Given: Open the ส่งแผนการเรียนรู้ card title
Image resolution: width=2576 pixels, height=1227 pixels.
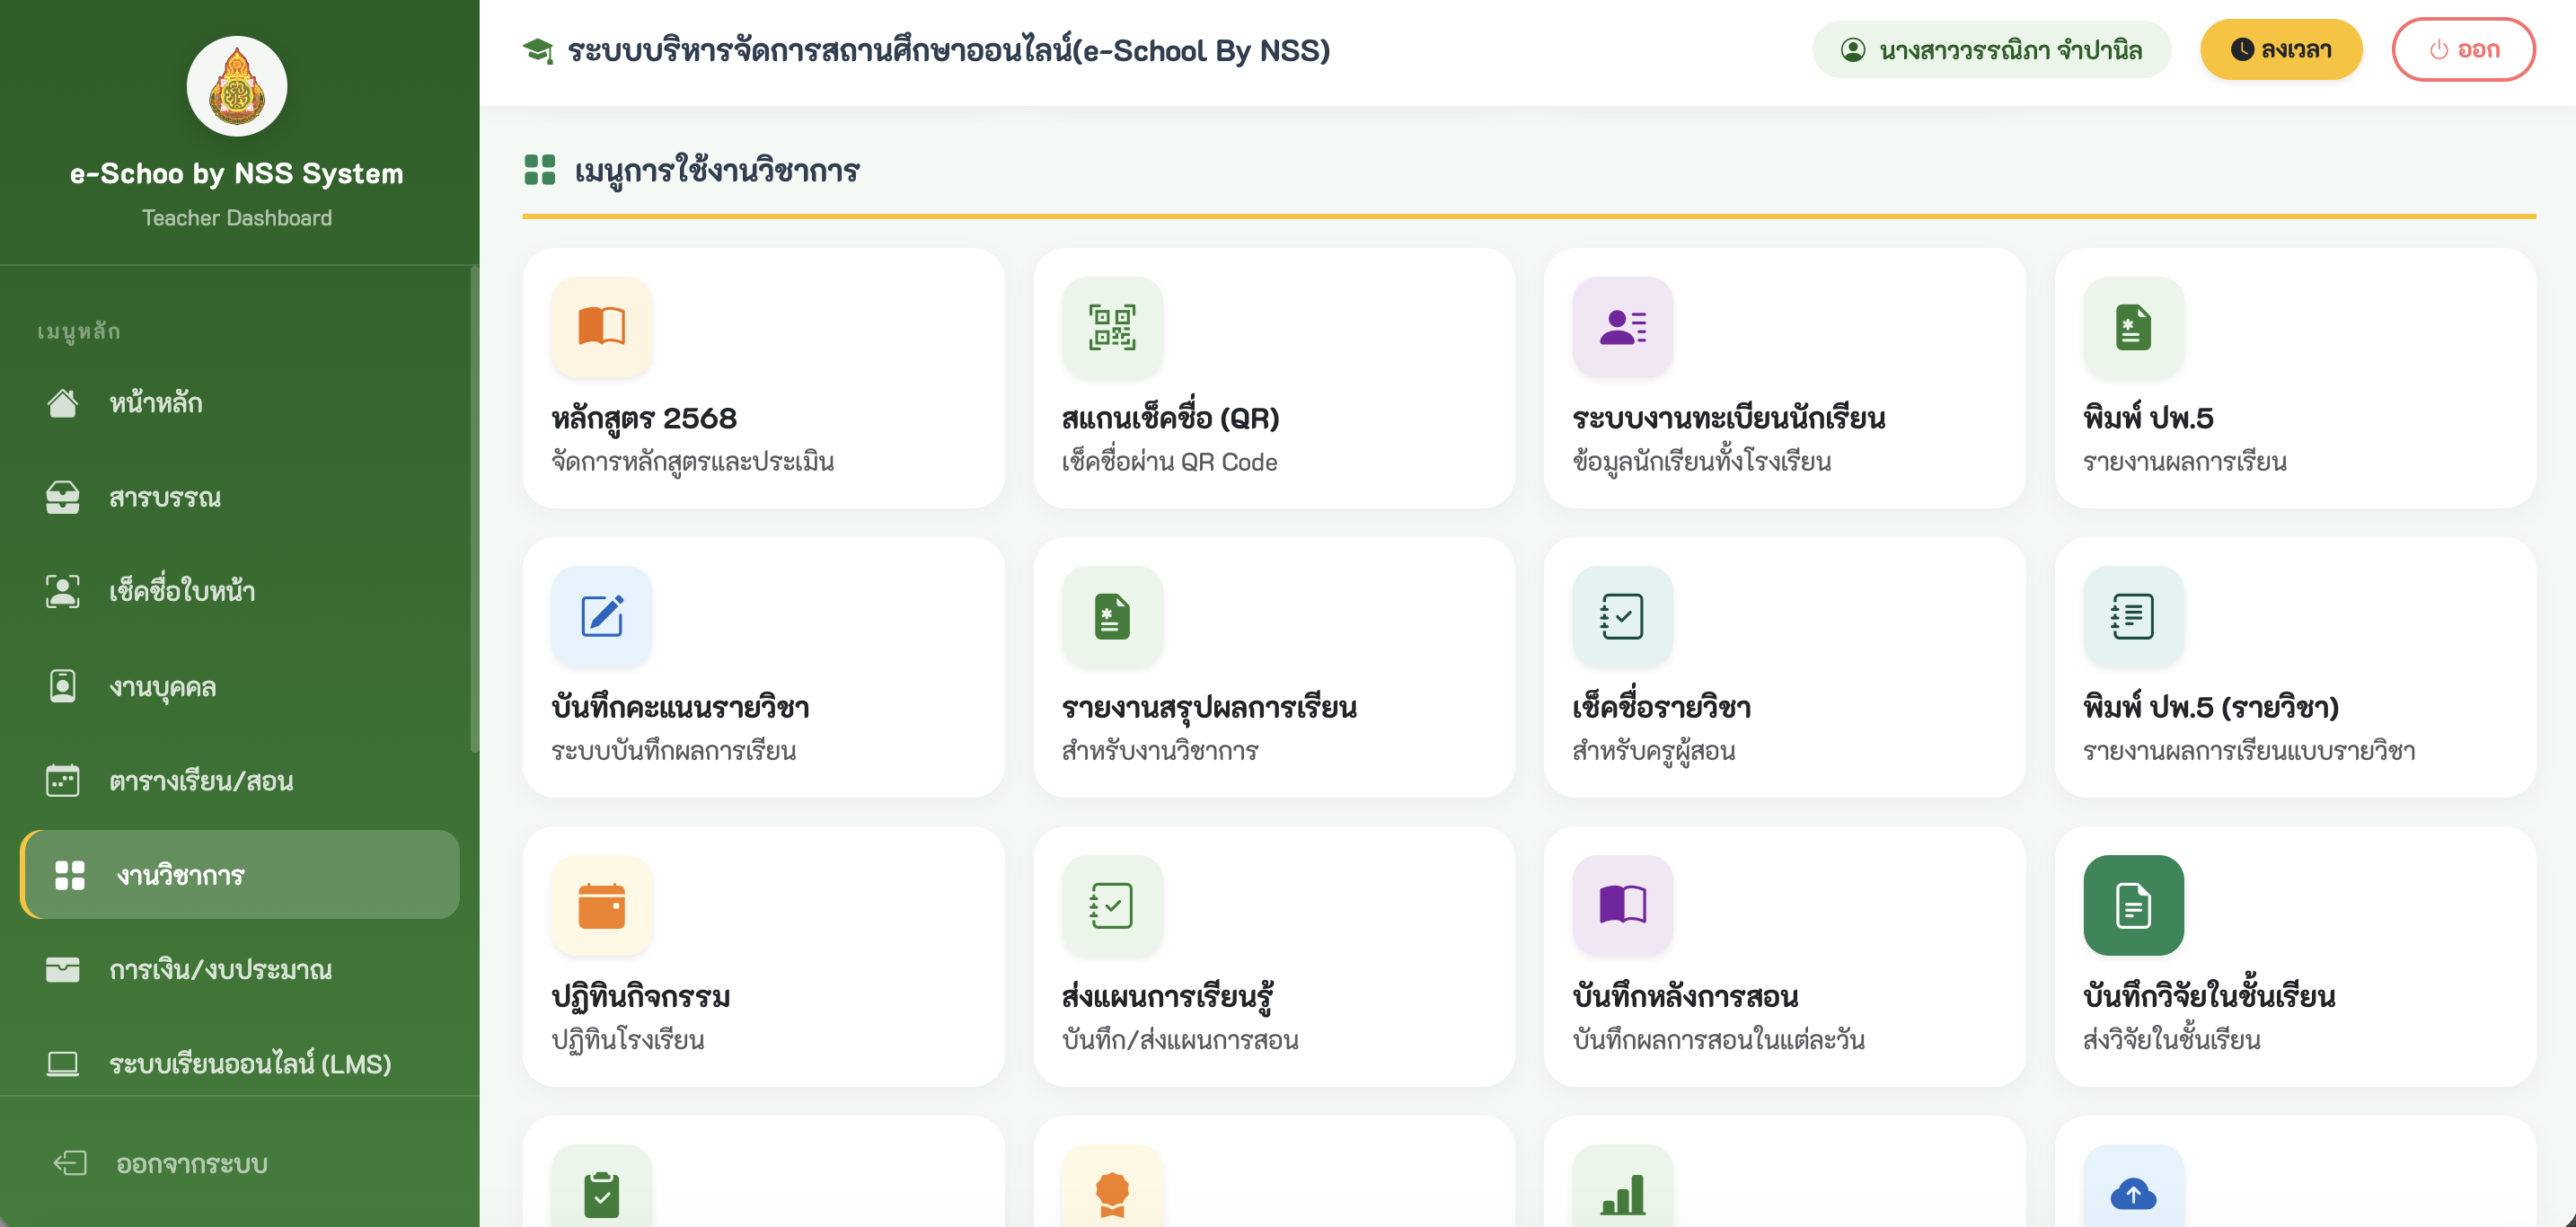Looking at the screenshot, I should click(x=1167, y=995).
